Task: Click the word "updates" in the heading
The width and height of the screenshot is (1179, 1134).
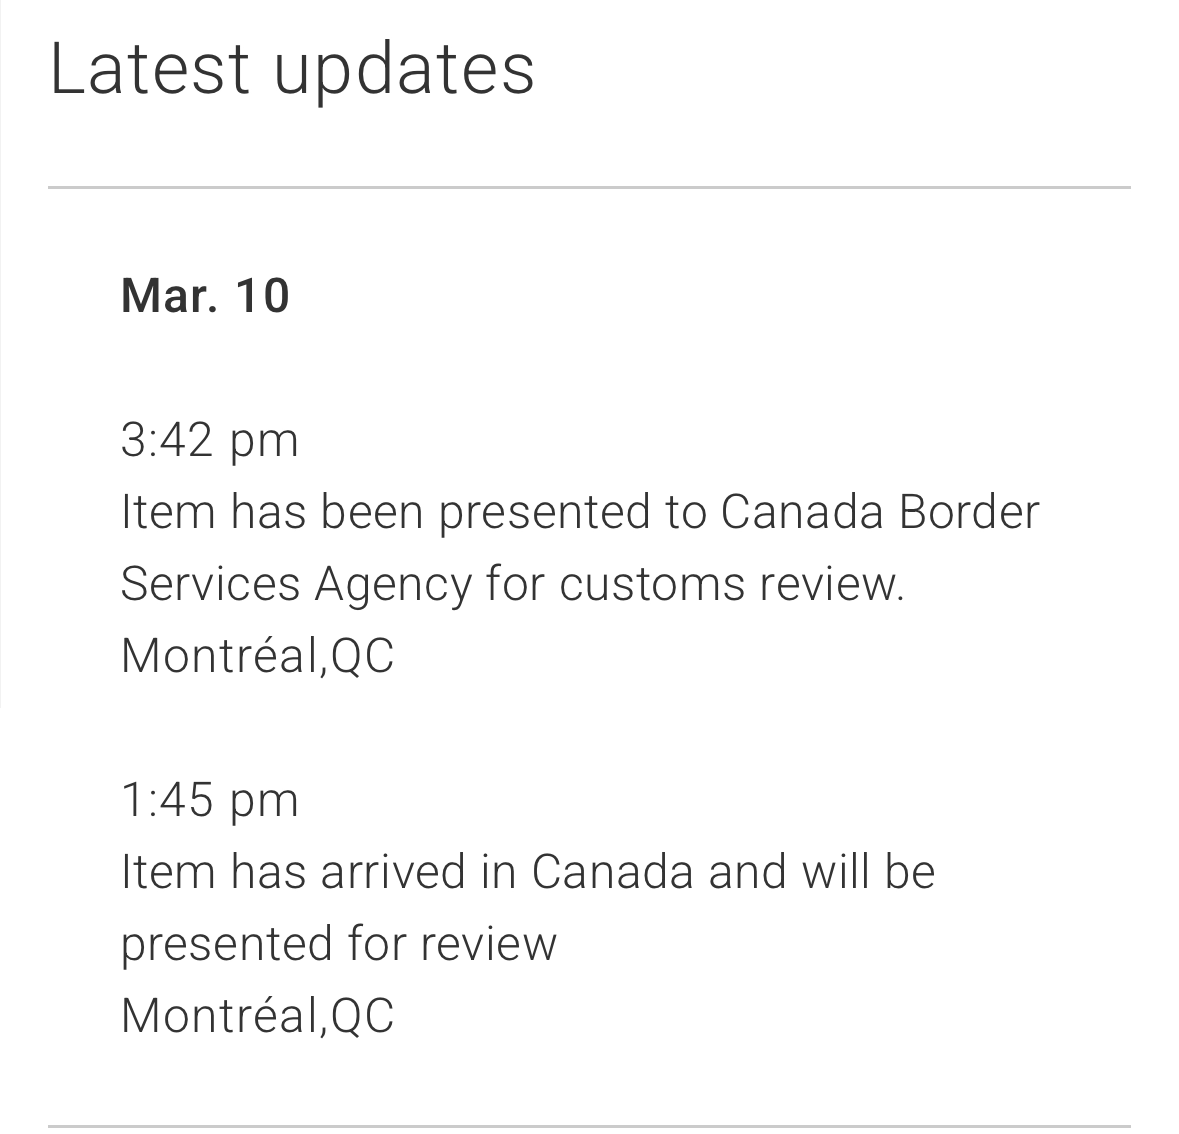Action: coord(403,71)
